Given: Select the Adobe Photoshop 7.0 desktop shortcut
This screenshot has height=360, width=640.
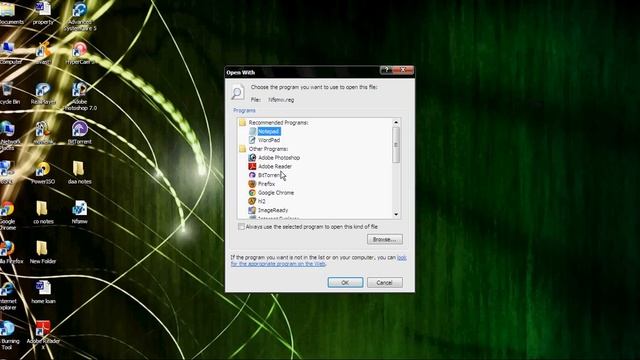Looking at the screenshot, I should (x=80, y=96).
